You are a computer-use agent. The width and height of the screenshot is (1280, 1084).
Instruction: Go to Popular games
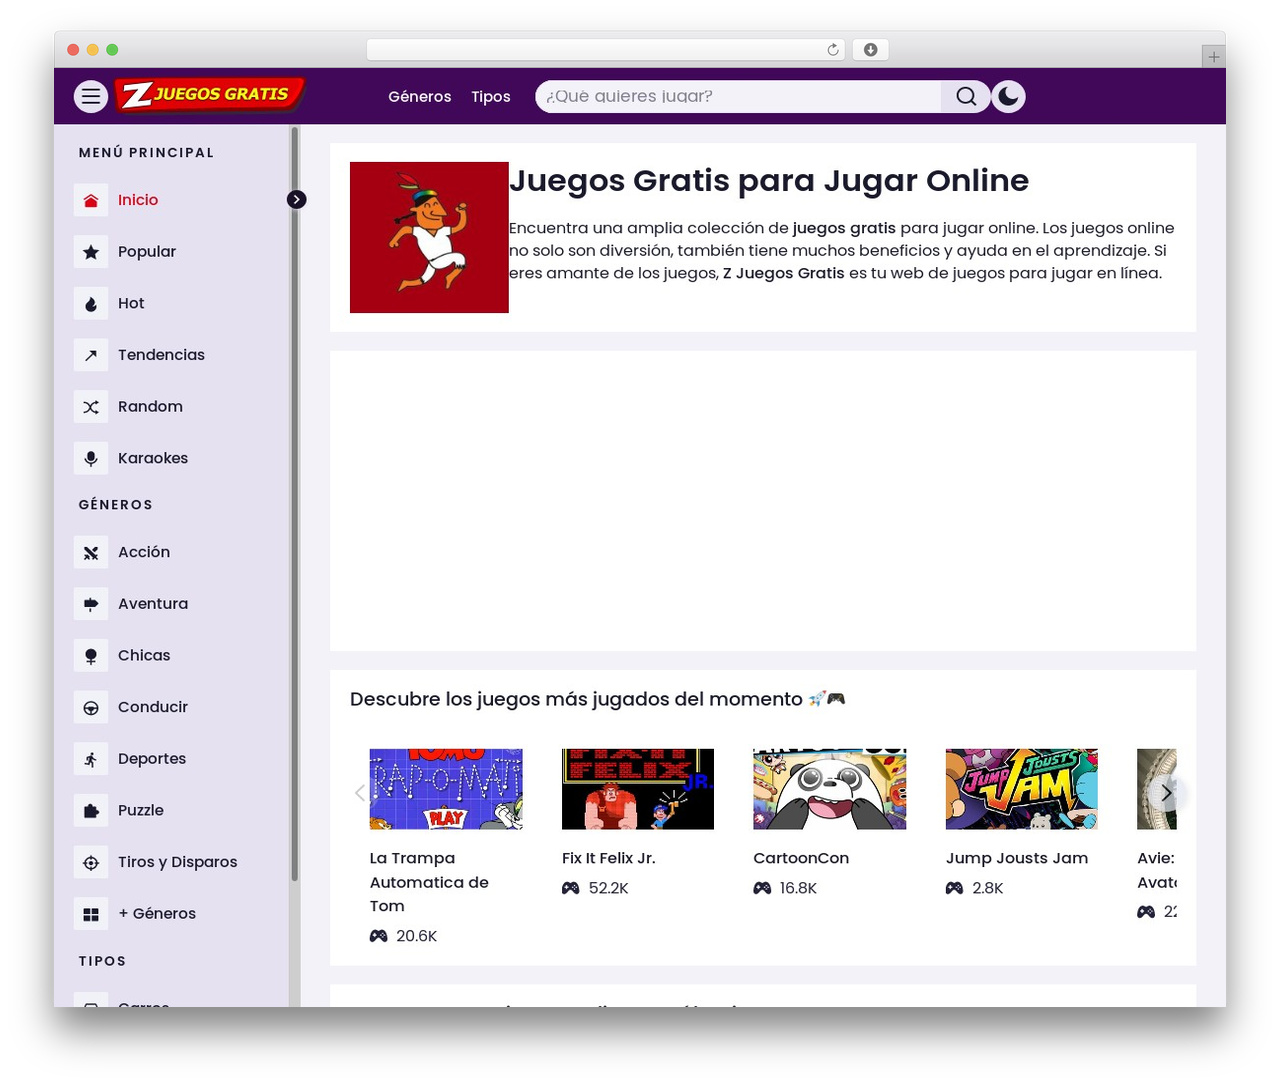click(x=147, y=252)
